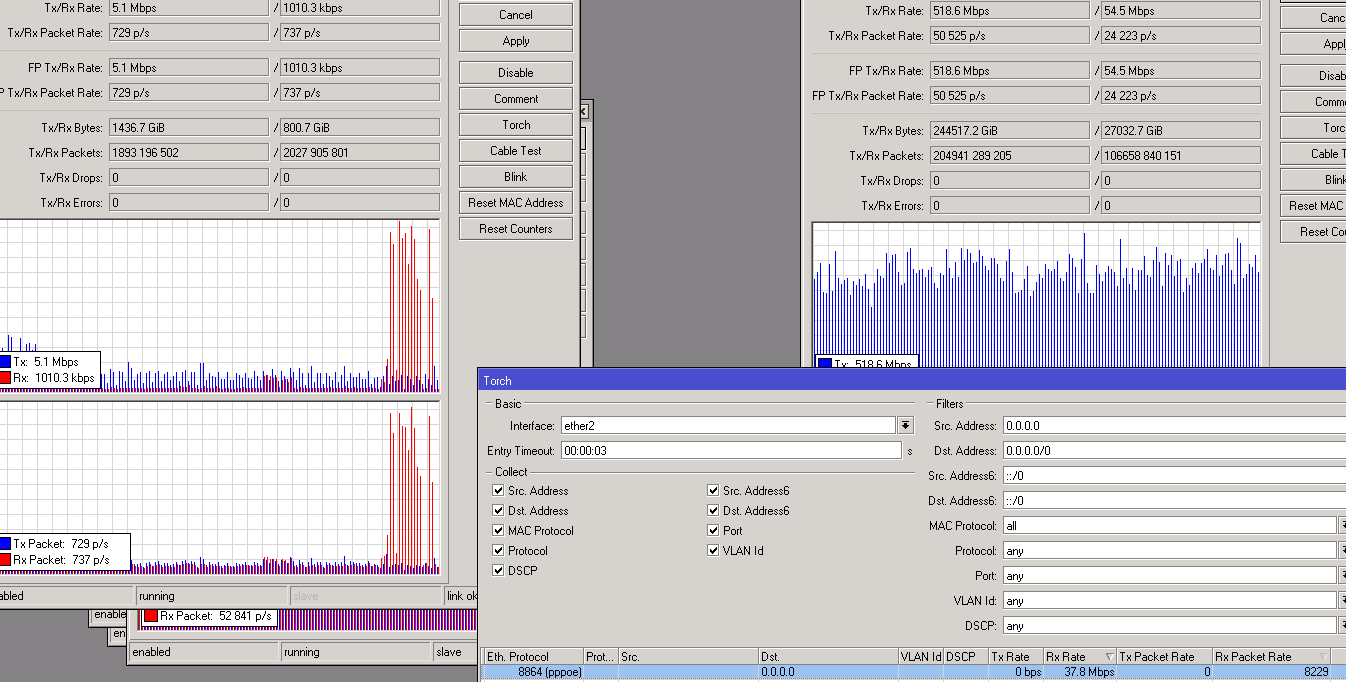
Task: Sort by the Eth. Protocol column header
Action: 533,657
